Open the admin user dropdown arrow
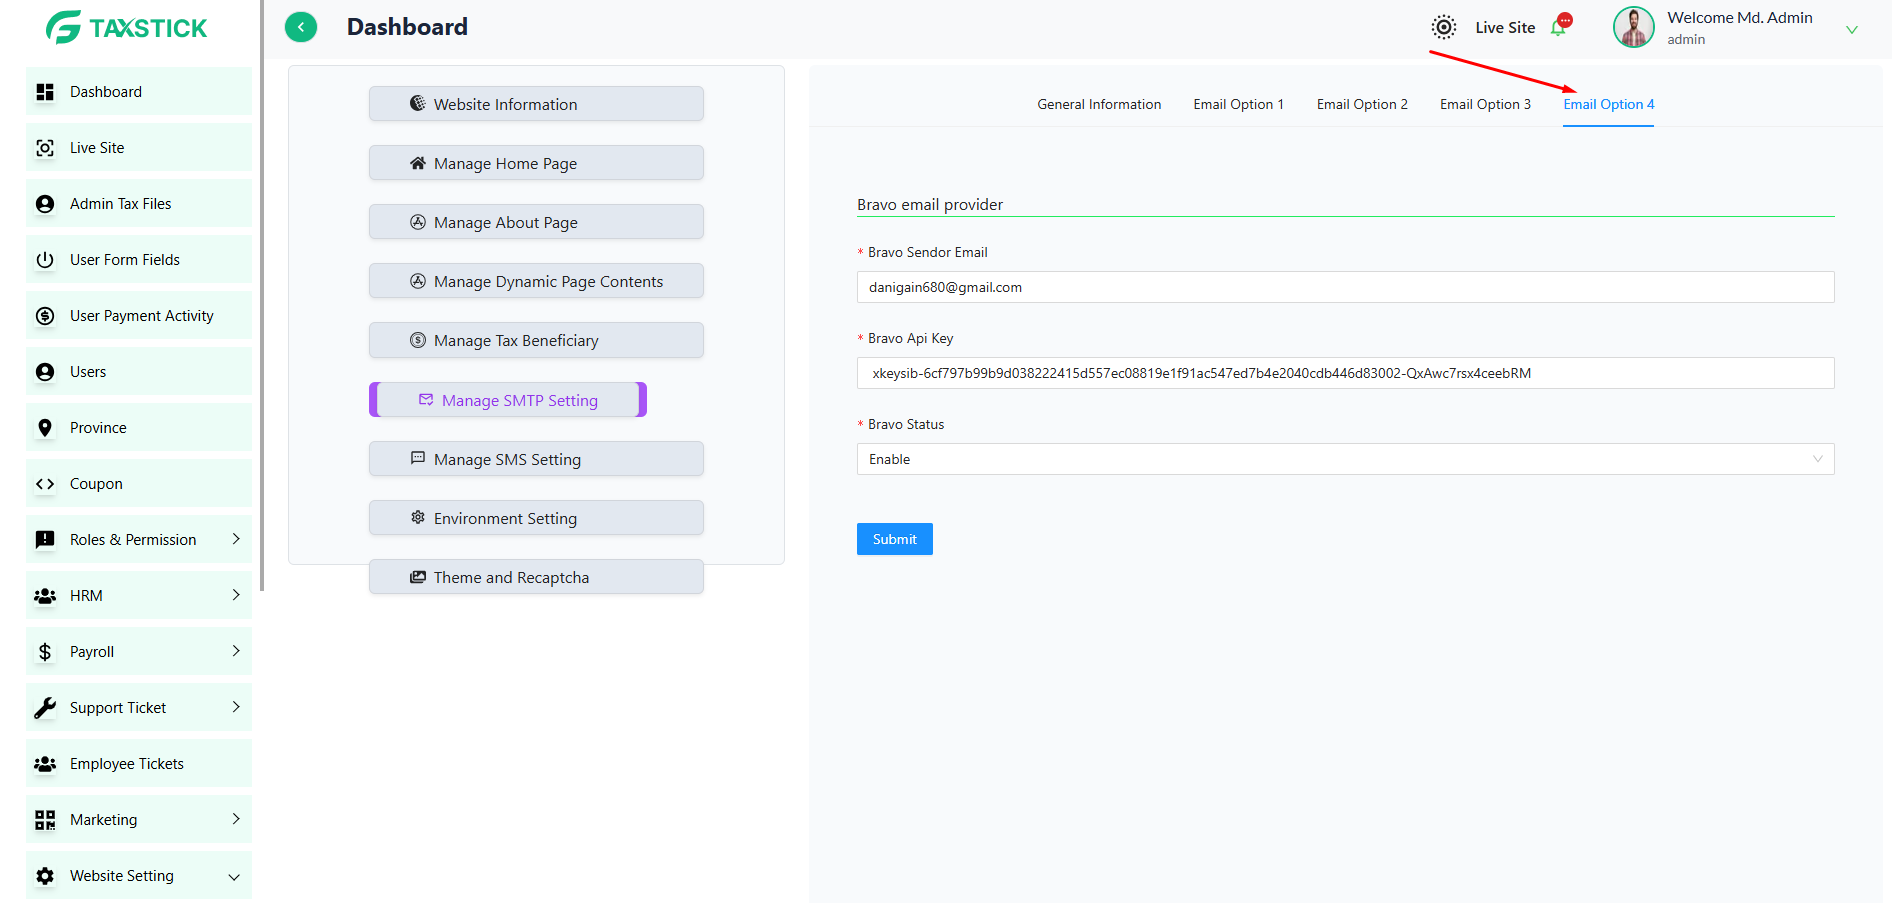Viewport: 1892px width, 903px height. pos(1851,30)
